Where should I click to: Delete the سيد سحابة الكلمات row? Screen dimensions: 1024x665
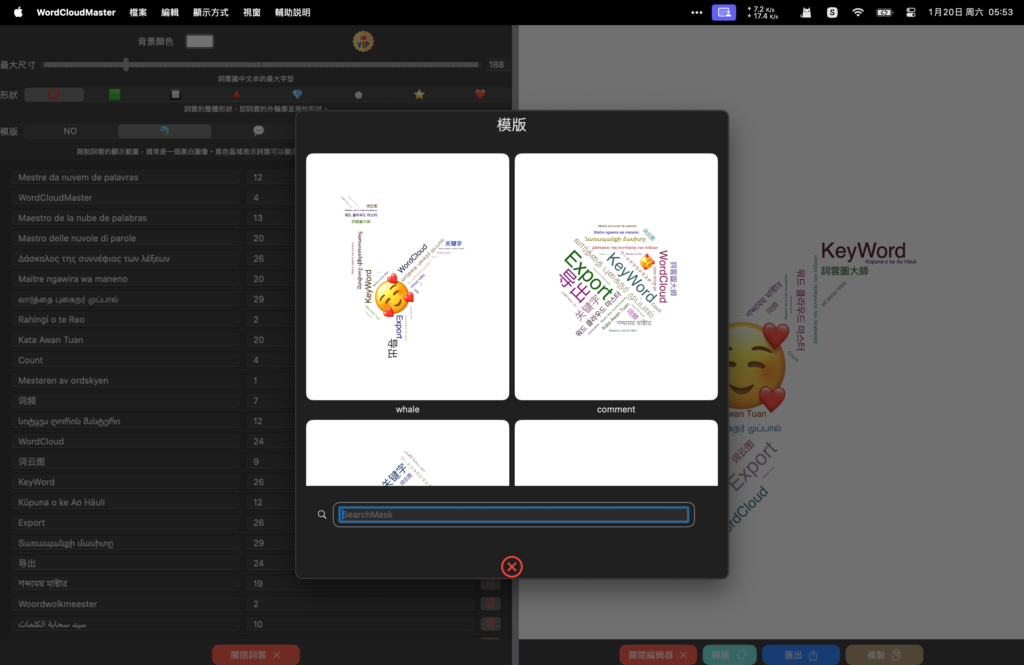[x=490, y=624]
